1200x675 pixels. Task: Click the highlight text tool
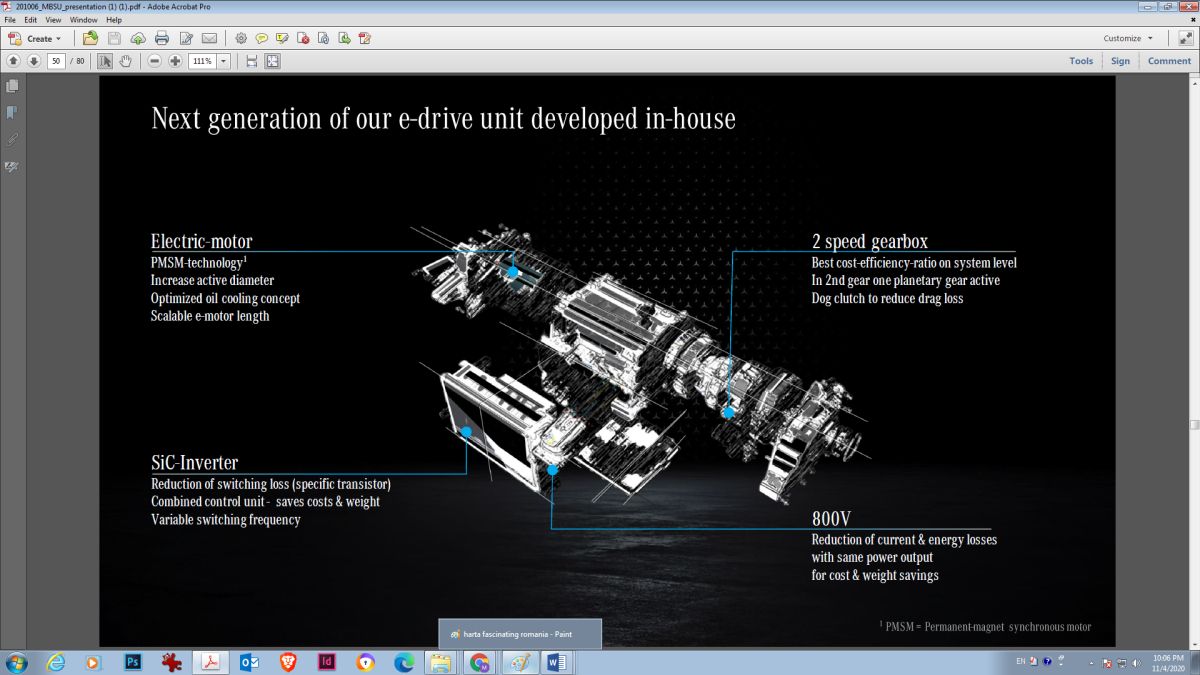click(282, 38)
